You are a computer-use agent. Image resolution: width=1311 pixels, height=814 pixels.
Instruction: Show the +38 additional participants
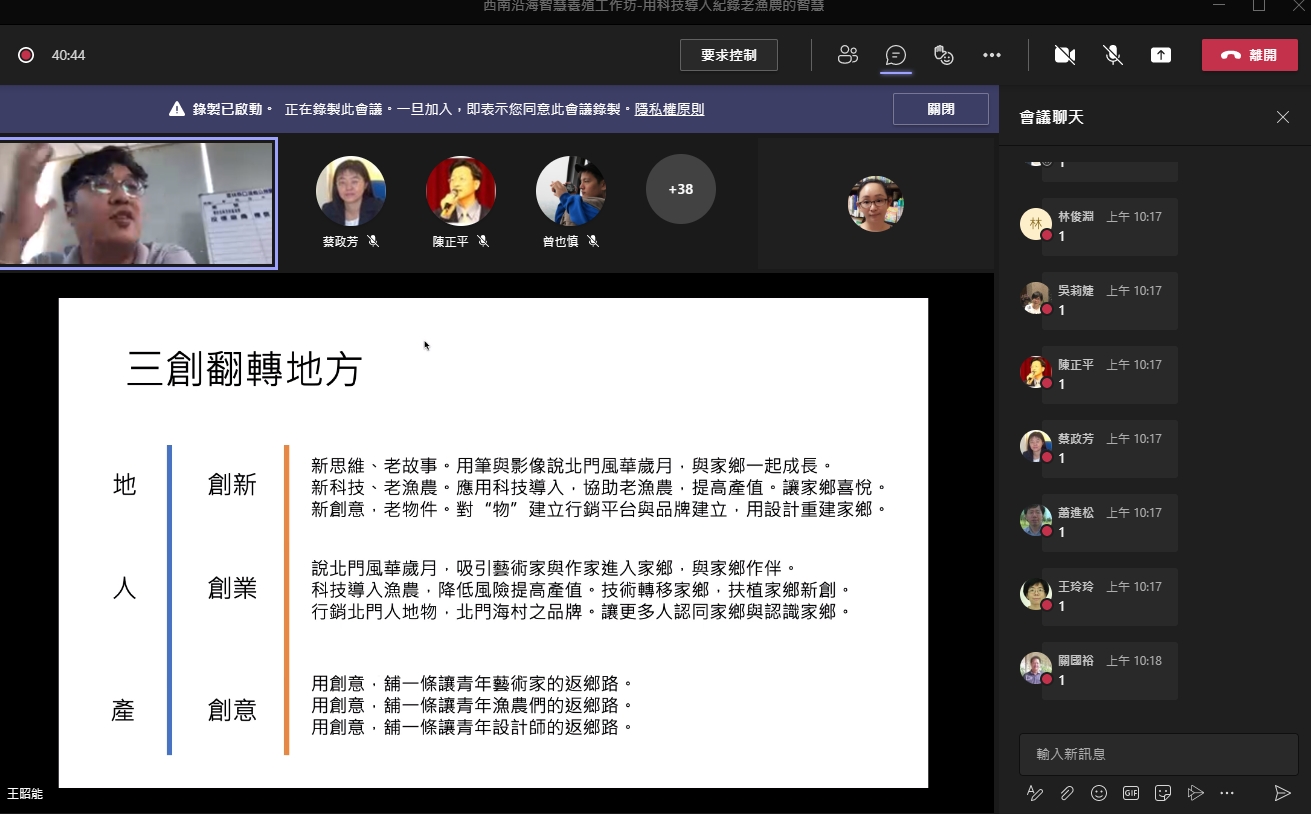(x=681, y=189)
